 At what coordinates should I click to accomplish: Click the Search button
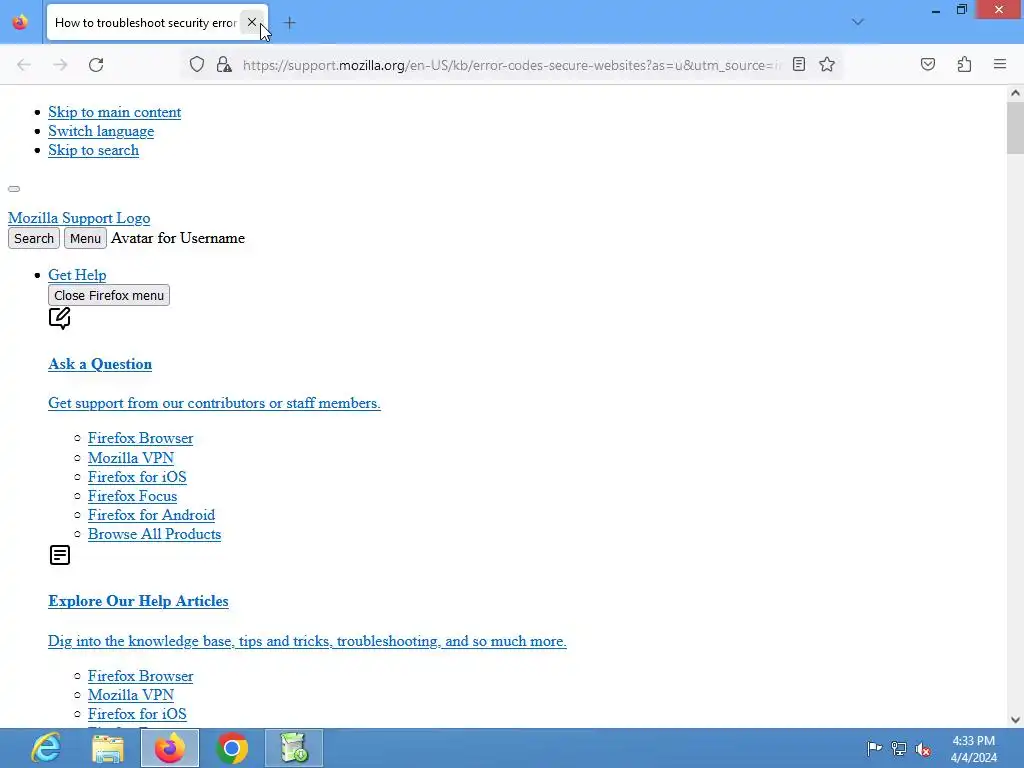[x=34, y=238]
